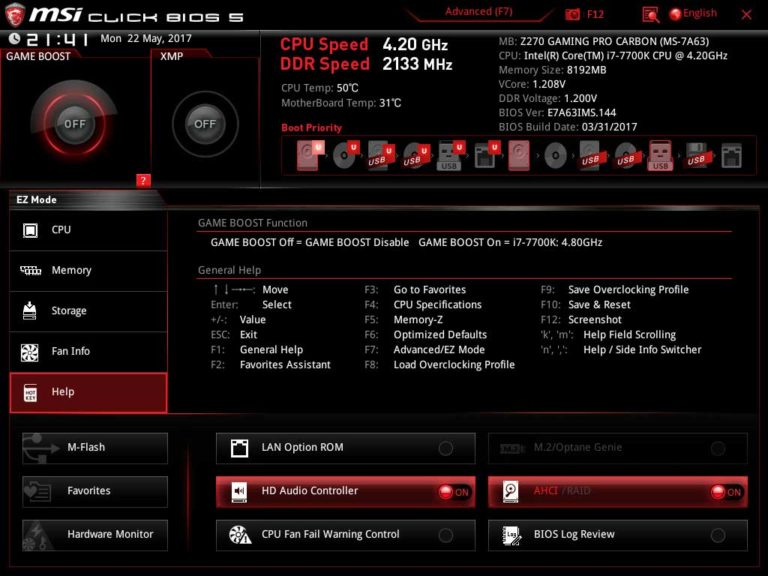Click the clock icon beside the time
Viewport: 768px width, 576px height.
click(x=14, y=38)
